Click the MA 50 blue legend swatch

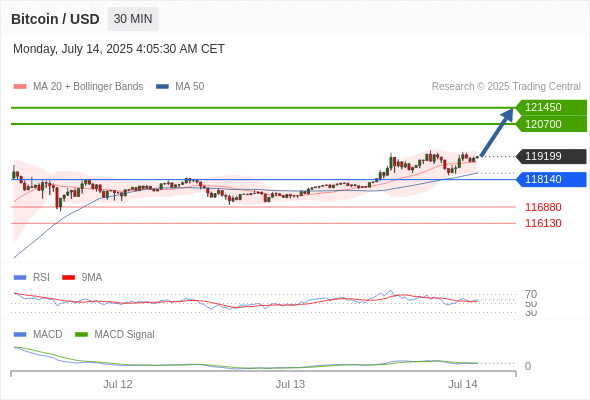[x=162, y=87]
